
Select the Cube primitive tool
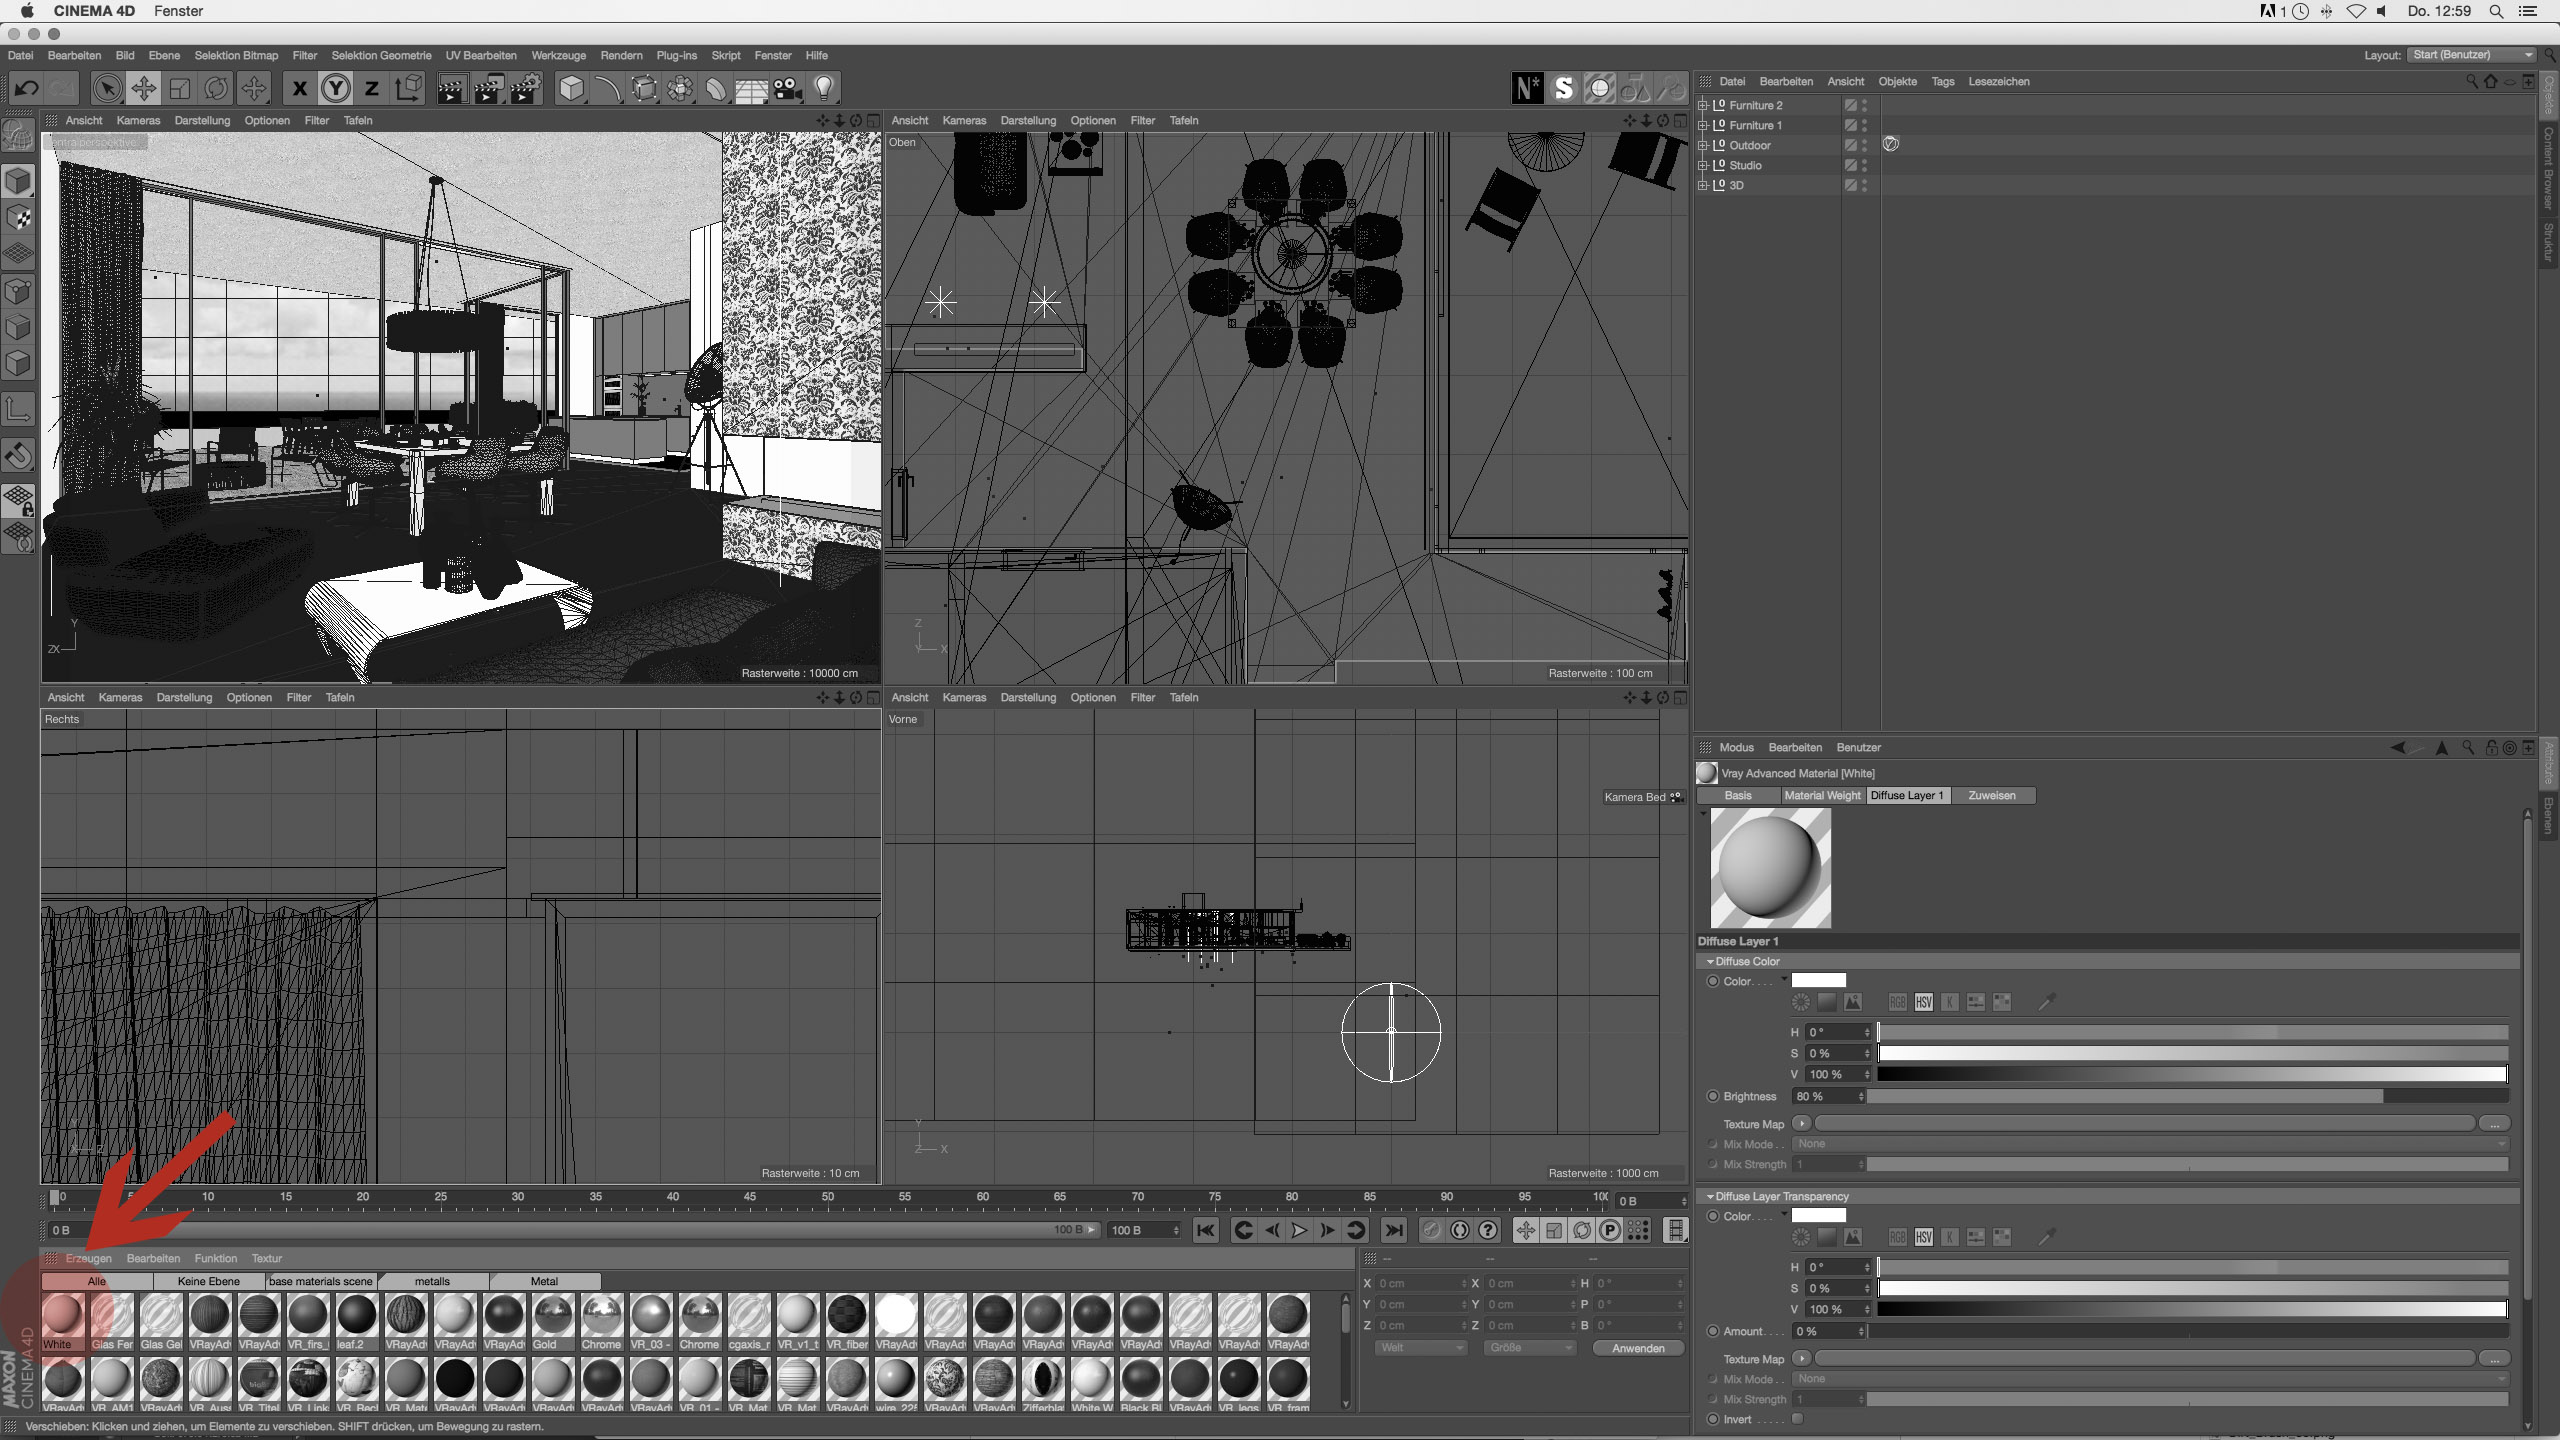tap(573, 88)
